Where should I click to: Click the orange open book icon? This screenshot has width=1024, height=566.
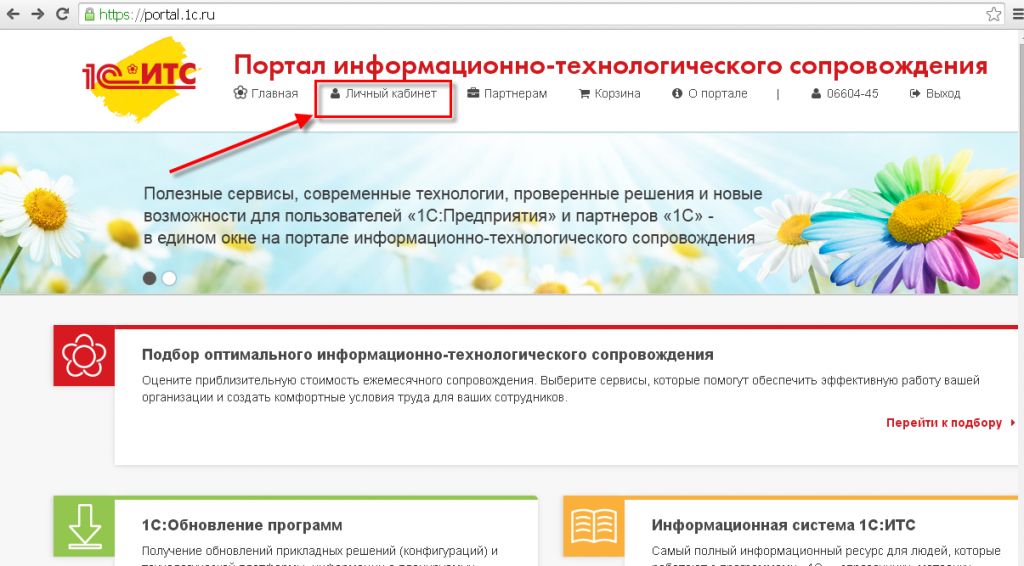593,526
